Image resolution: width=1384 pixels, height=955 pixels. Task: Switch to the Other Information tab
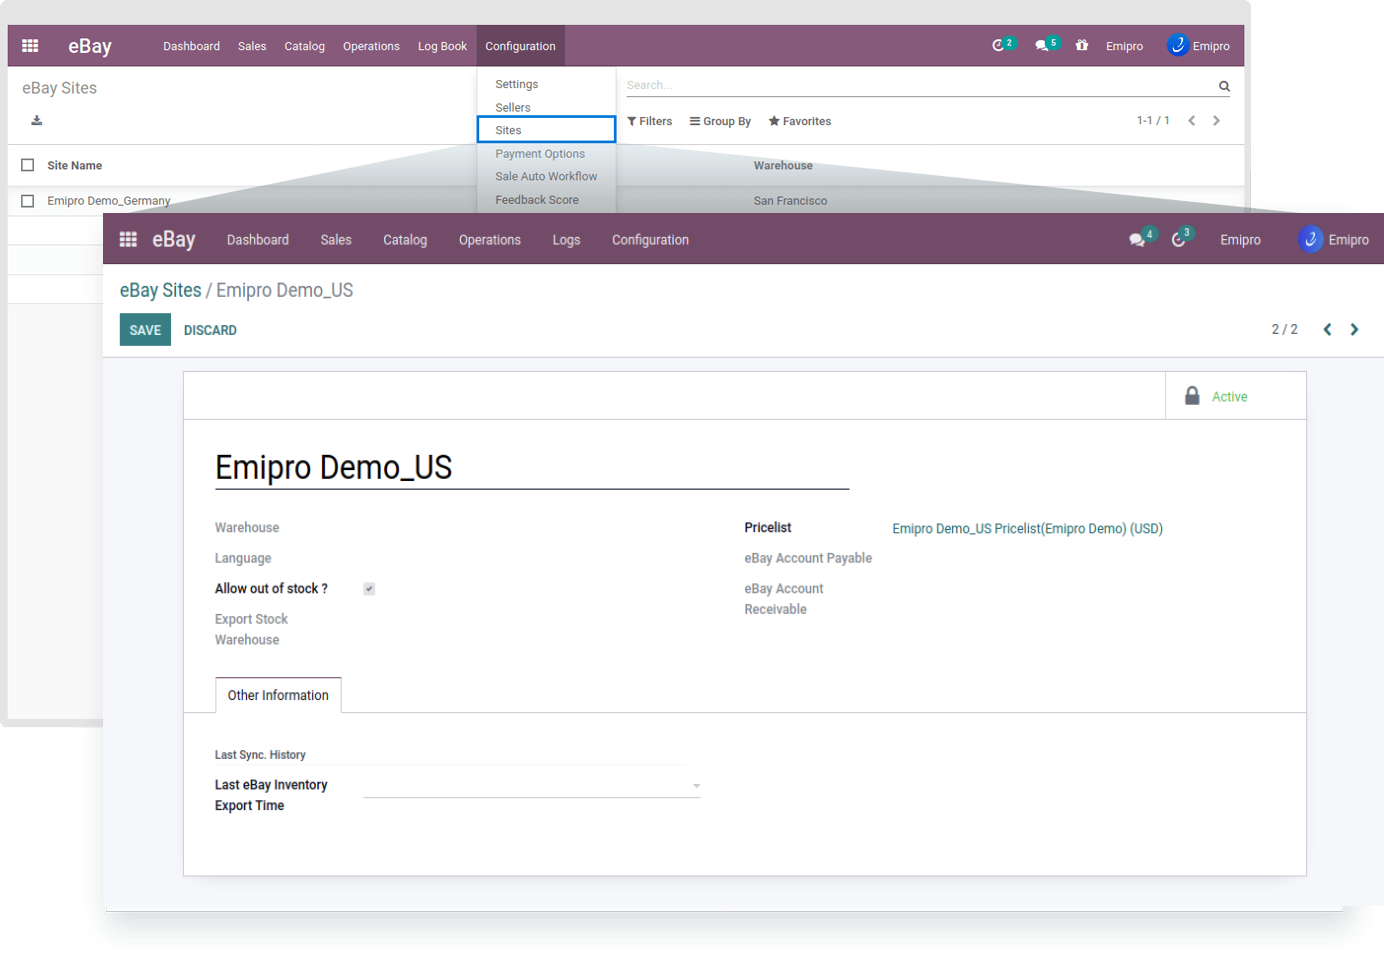point(278,696)
